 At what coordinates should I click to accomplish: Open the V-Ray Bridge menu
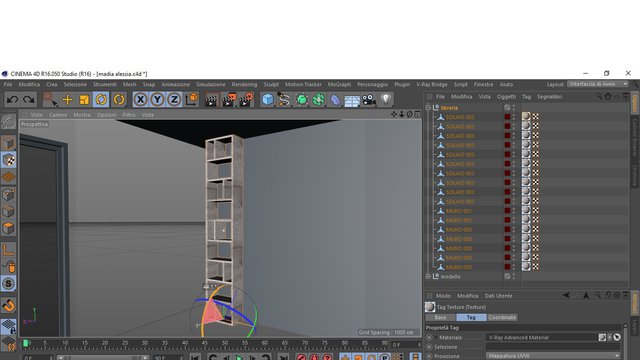tap(432, 84)
